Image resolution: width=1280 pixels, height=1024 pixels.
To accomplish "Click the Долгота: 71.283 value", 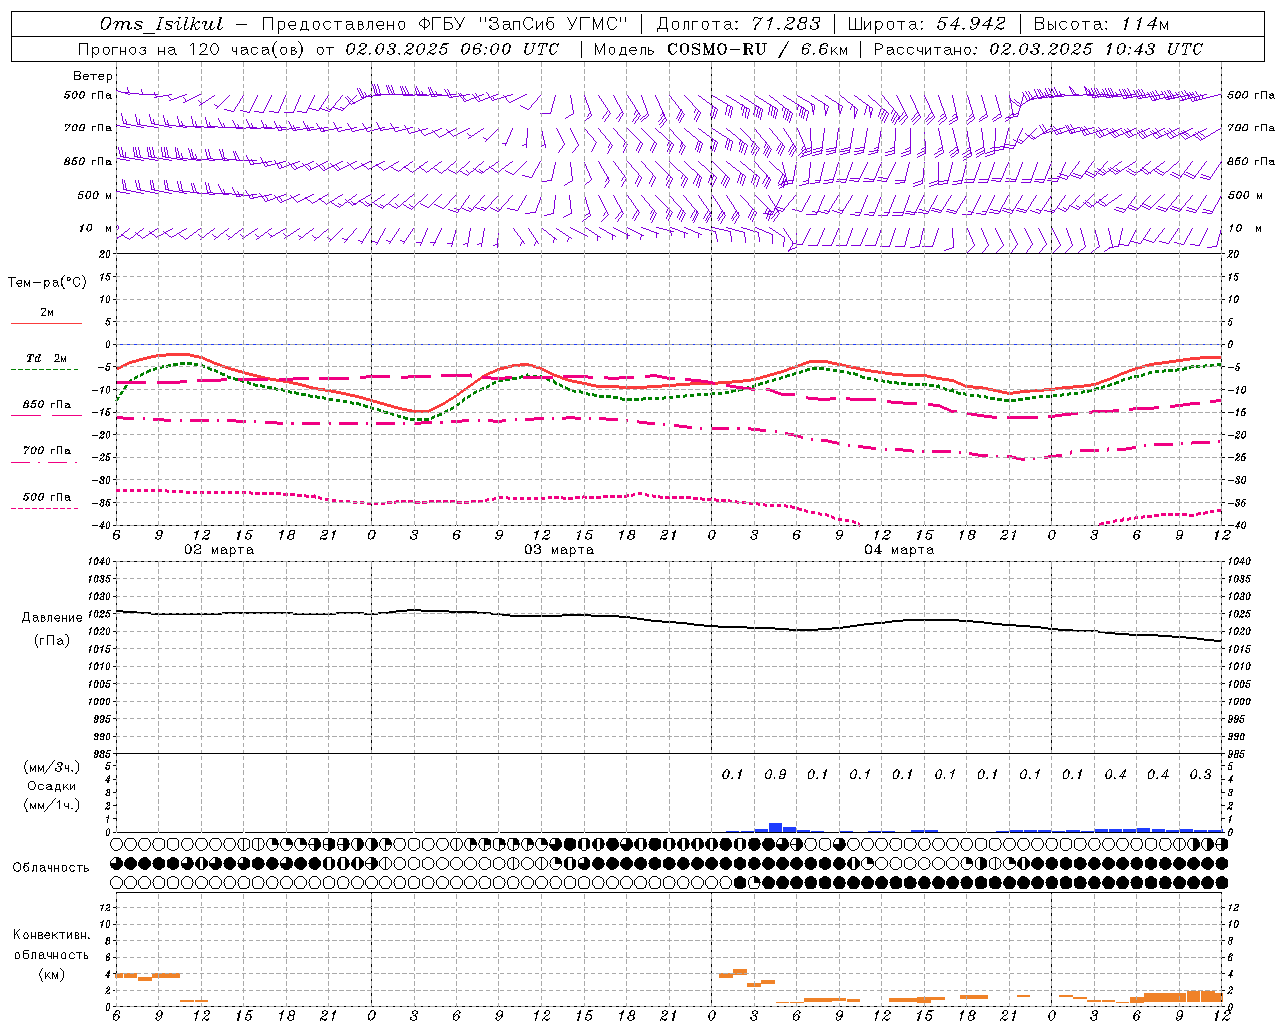I will click(738, 24).
